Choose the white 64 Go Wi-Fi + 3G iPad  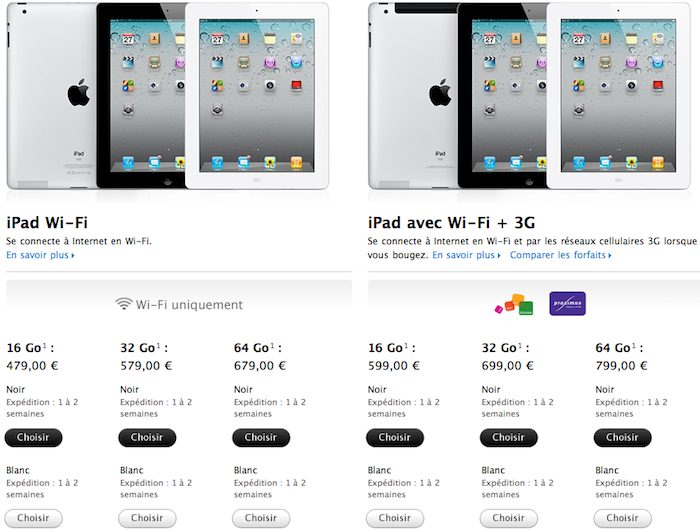(623, 518)
